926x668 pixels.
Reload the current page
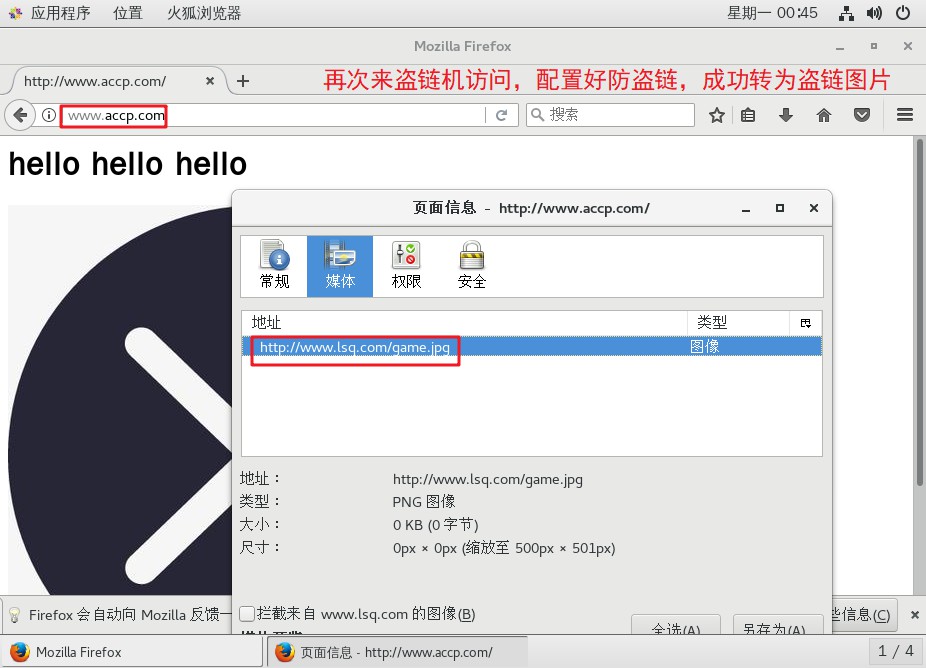[501, 115]
